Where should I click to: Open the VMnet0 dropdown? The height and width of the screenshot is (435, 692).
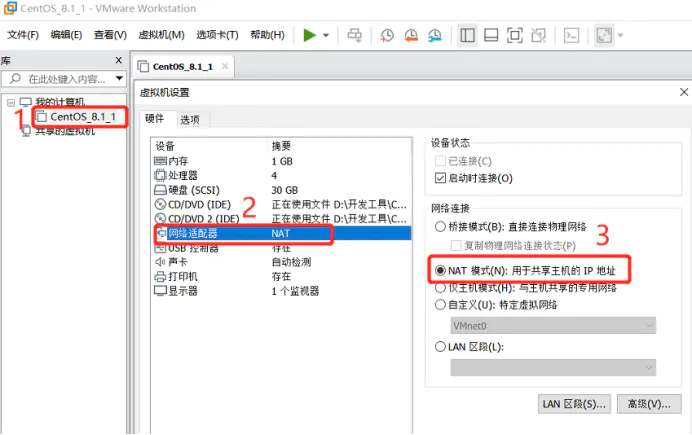point(553,326)
